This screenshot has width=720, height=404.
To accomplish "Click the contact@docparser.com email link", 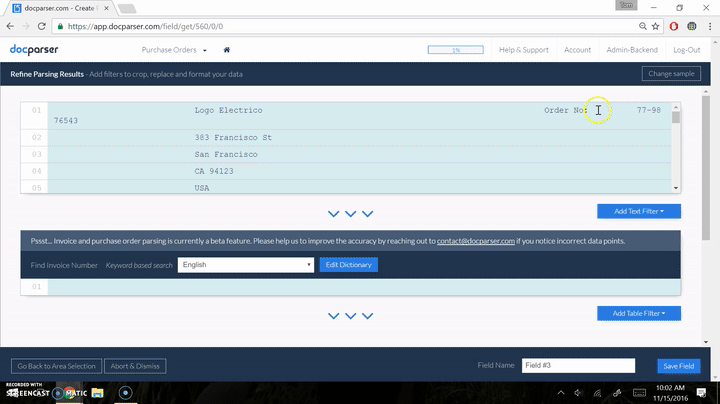I will [x=476, y=241].
